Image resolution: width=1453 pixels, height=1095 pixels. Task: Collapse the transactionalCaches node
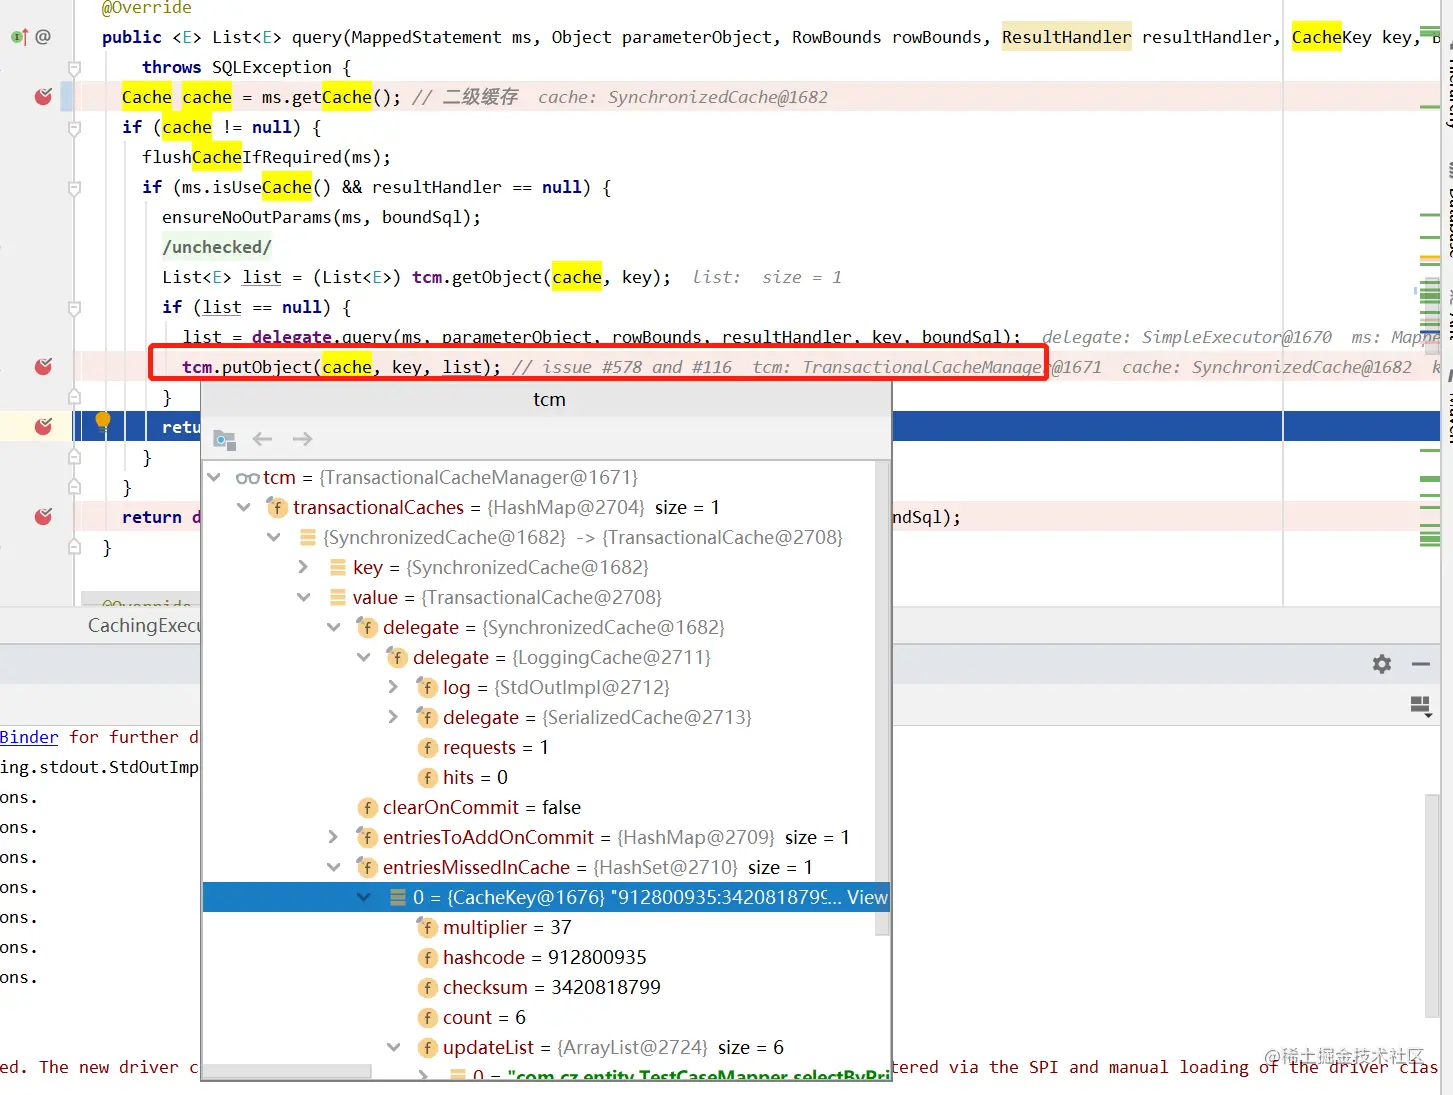[x=244, y=508]
